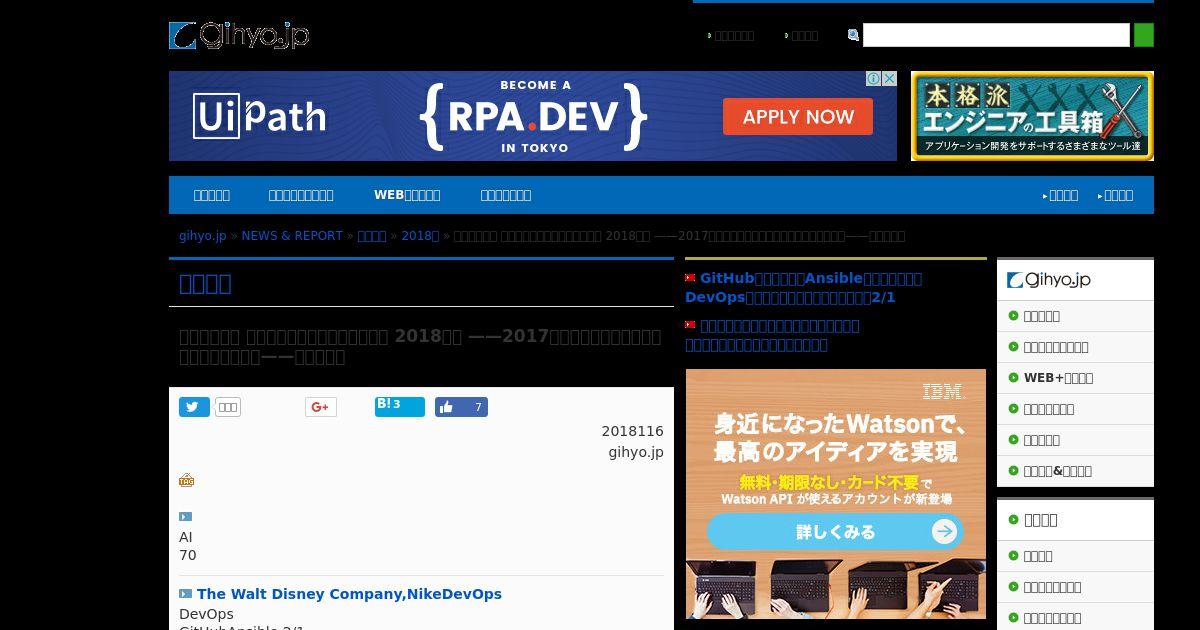Open NEWS & REPORT in the breadcrumb
This screenshot has height=630, width=1200.
click(292, 236)
